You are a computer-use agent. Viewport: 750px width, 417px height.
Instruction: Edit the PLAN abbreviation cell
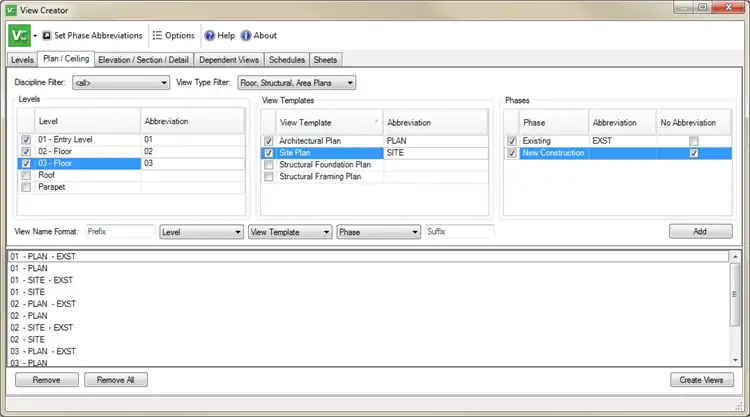point(435,141)
